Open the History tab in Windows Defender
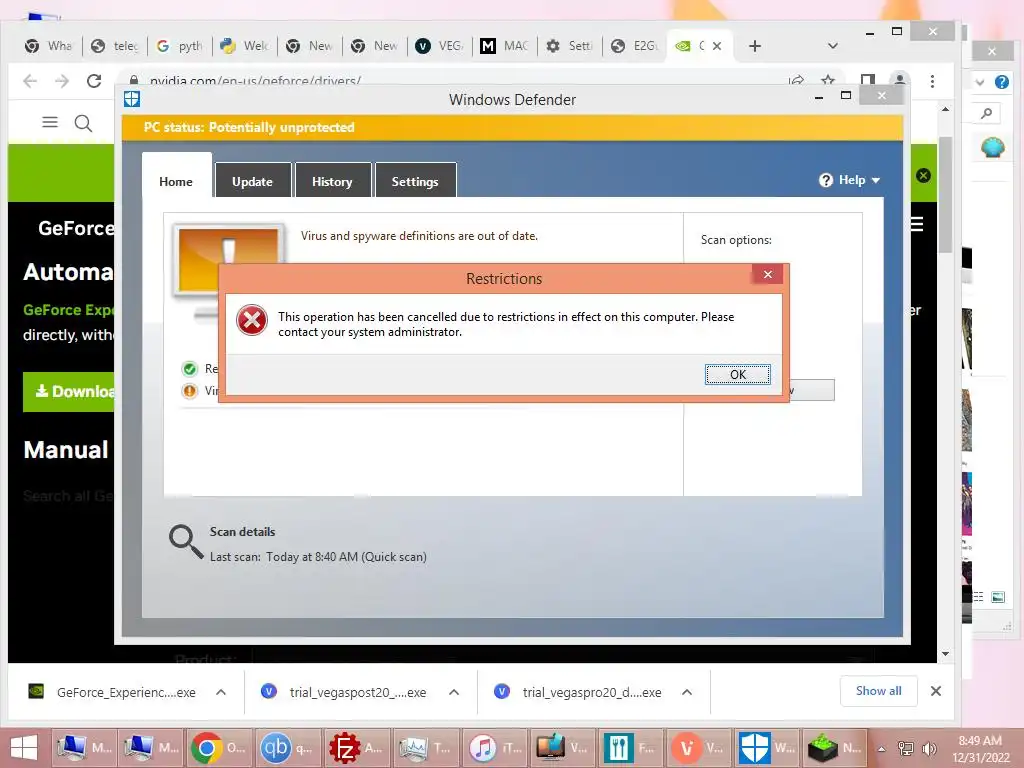This screenshot has width=1024, height=768. coord(332,181)
